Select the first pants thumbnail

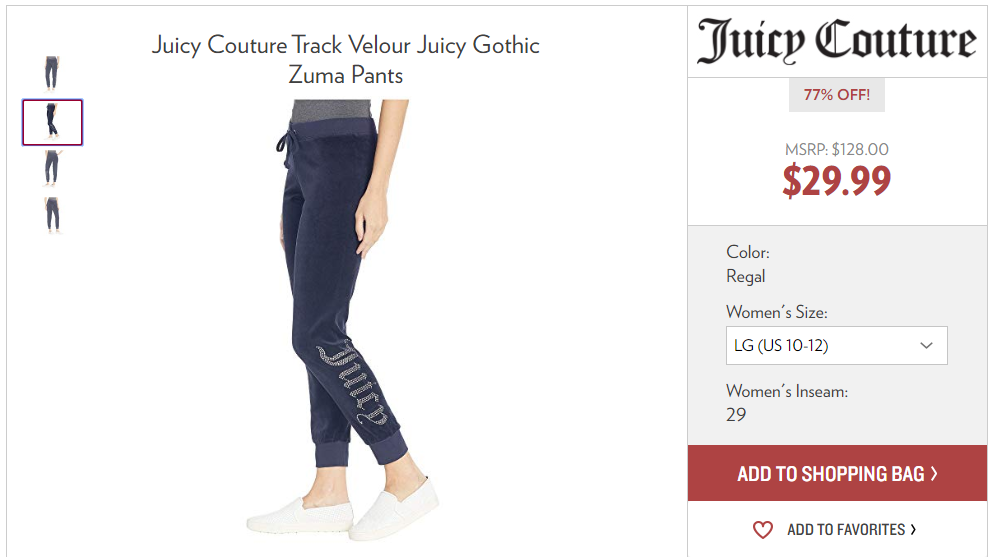tap(52, 73)
